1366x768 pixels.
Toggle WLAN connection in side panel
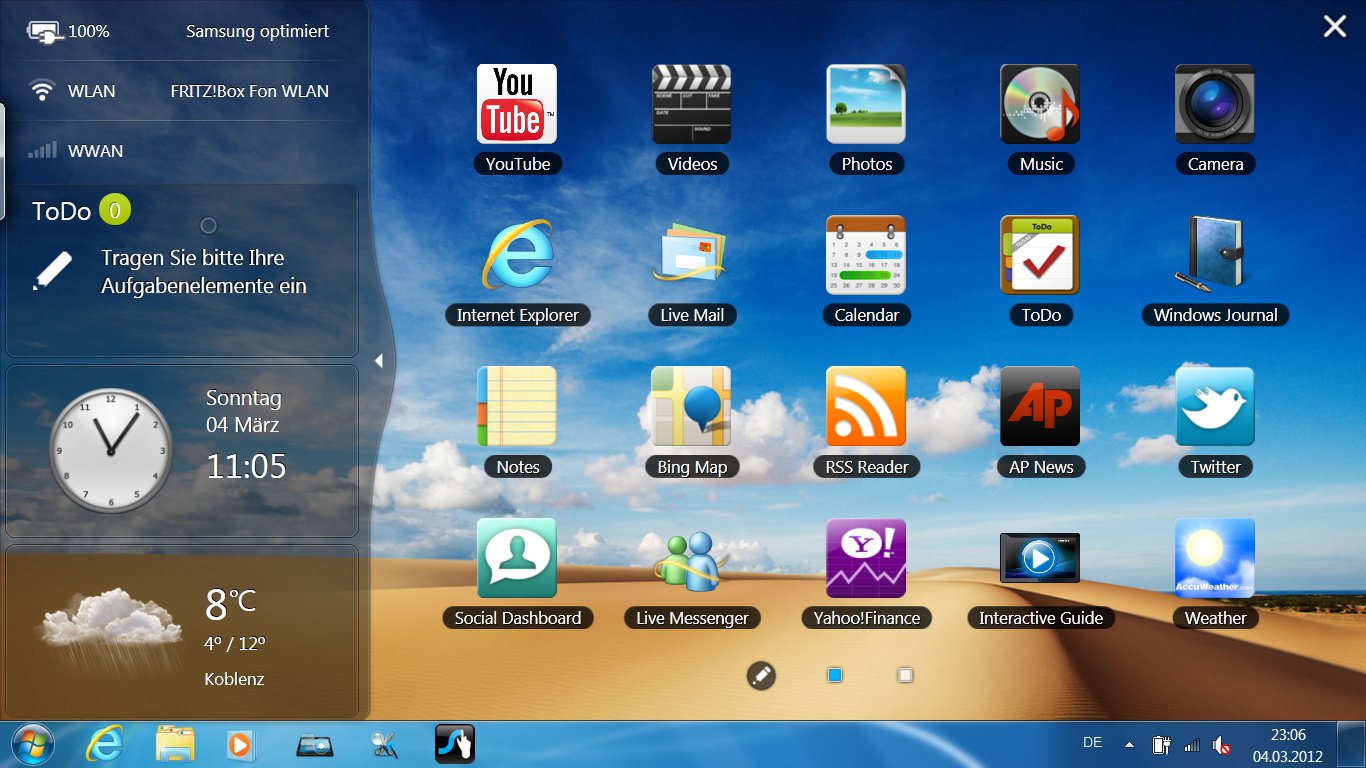point(180,91)
